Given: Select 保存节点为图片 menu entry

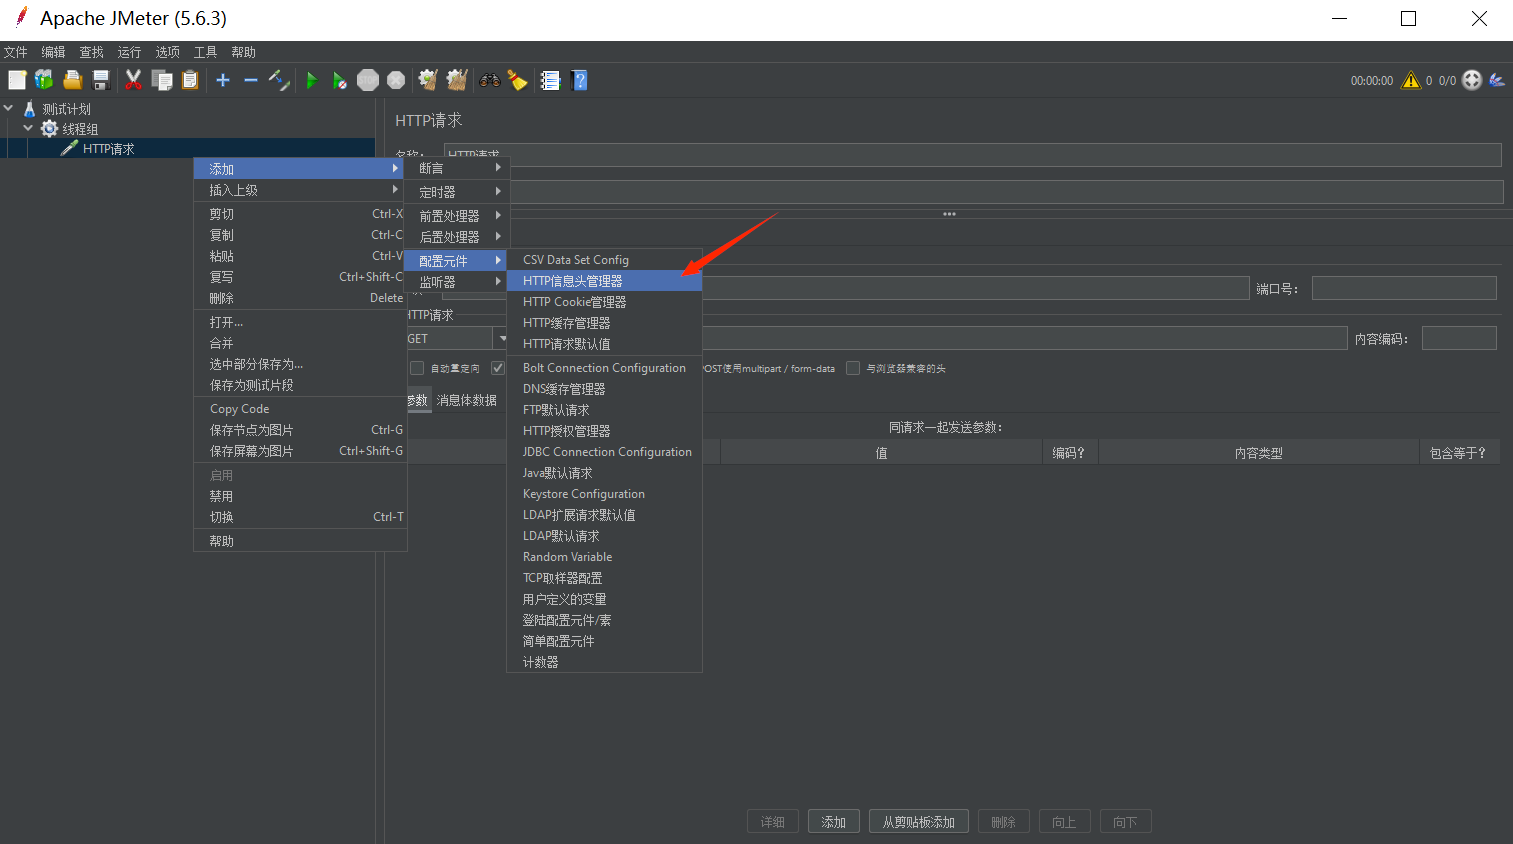Looking at the screenshot, I should click(300, 430).
